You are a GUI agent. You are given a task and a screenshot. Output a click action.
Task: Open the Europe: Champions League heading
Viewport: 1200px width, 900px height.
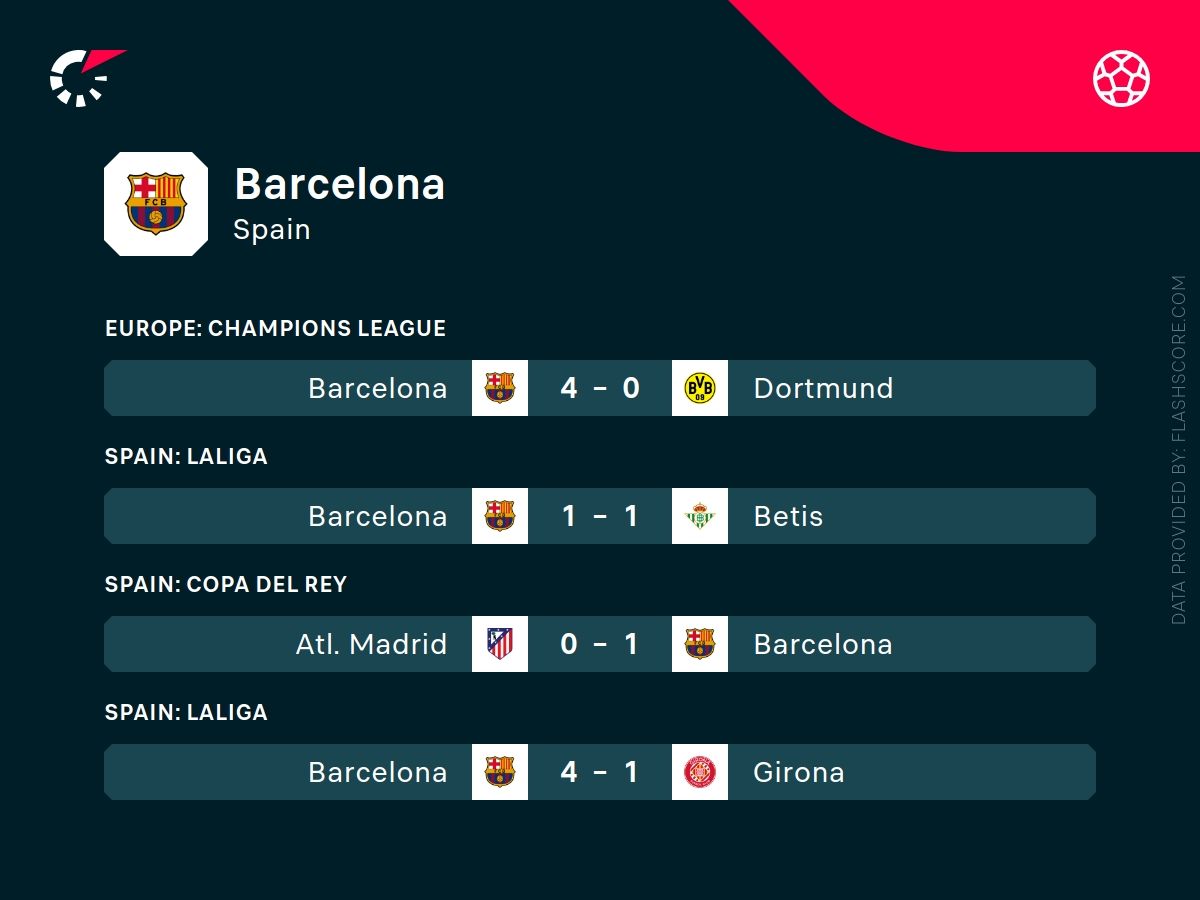click(275, 328)
